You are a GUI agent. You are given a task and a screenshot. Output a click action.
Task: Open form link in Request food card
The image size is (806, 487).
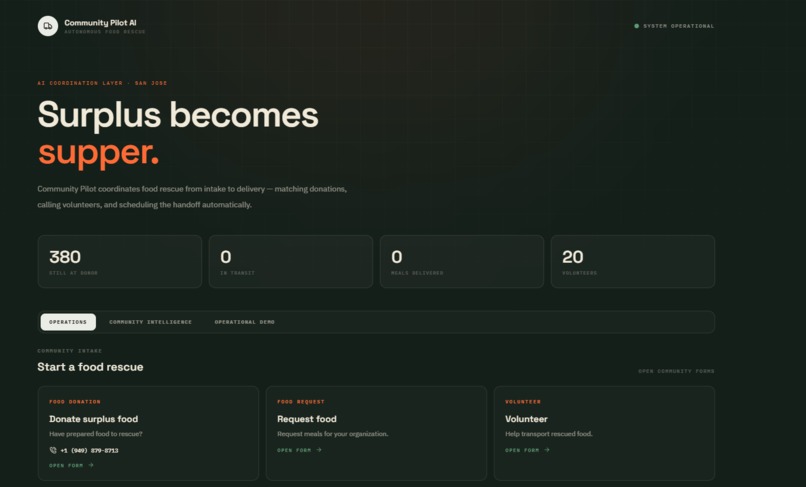point(299,450)
